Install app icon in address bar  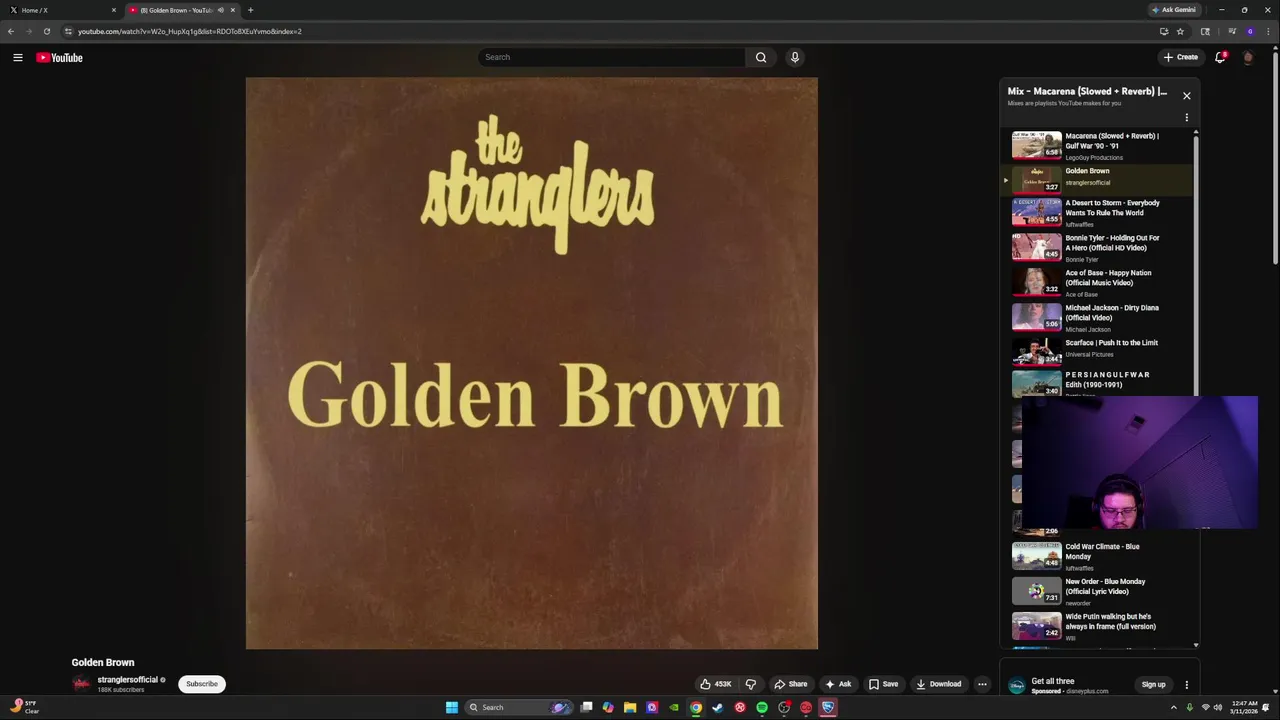tap(1164, 31)
